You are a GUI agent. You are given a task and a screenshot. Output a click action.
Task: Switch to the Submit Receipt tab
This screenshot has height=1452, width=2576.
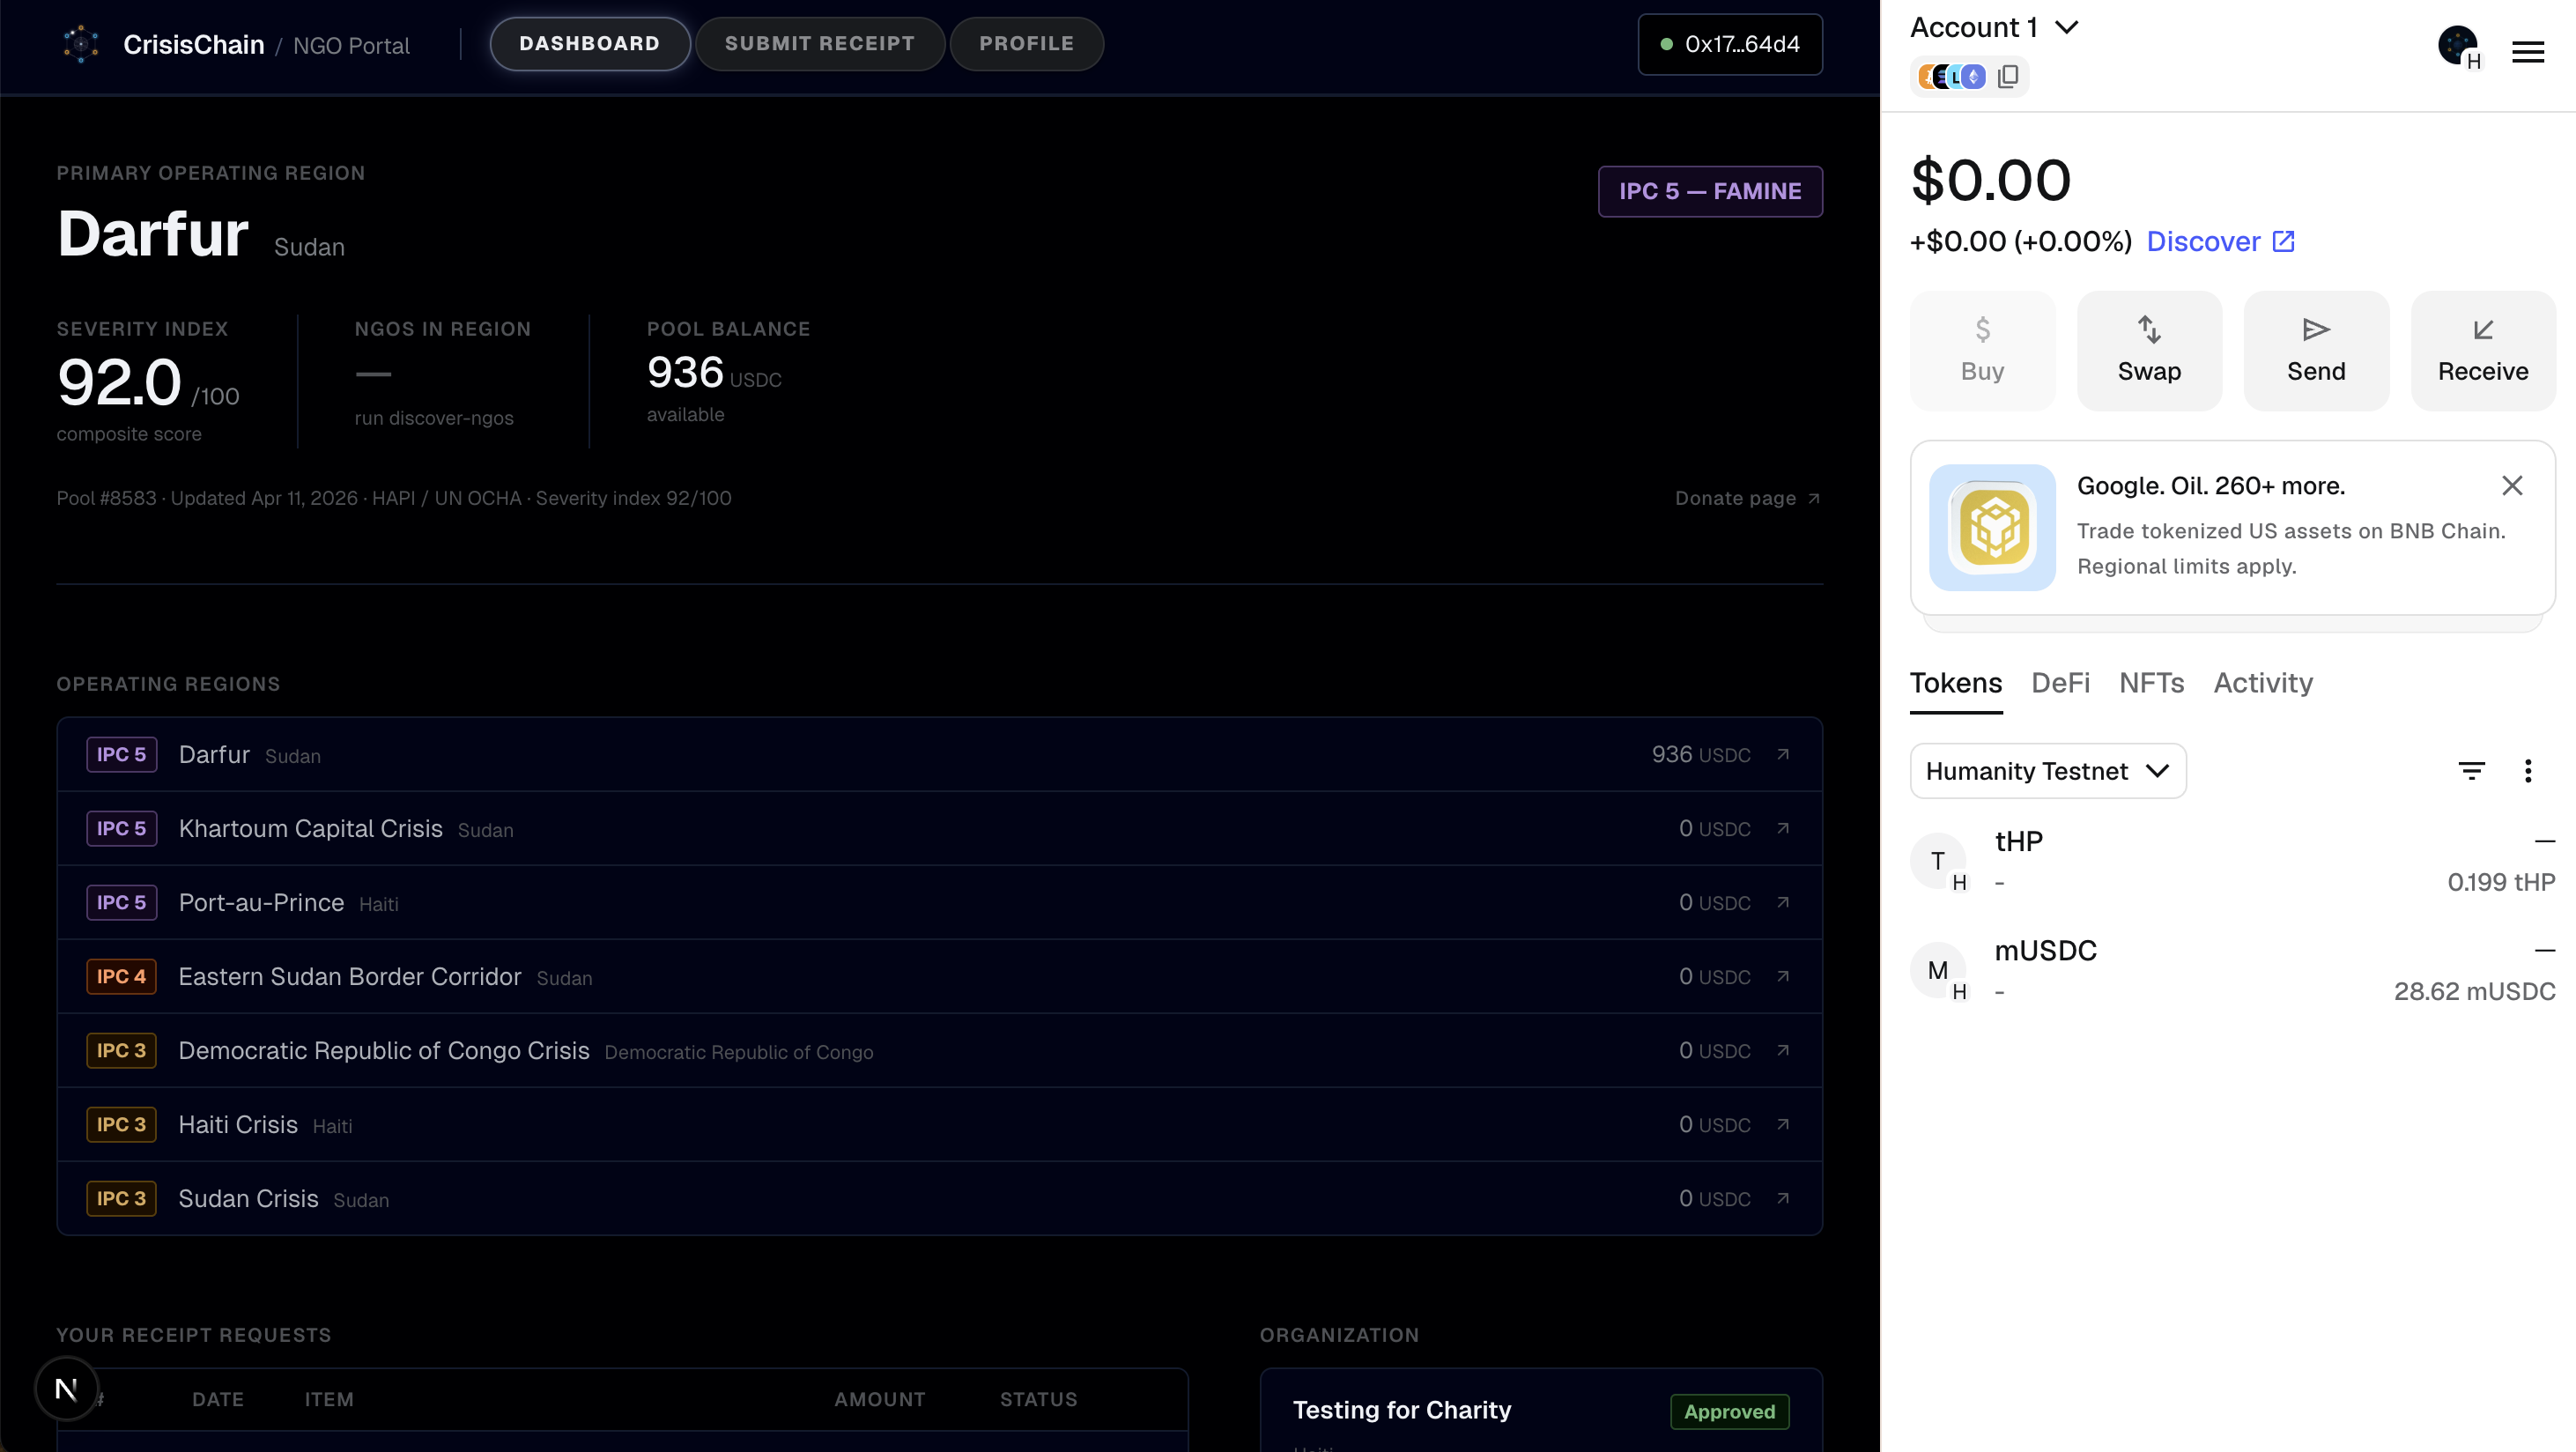click(x=819, y=44)
